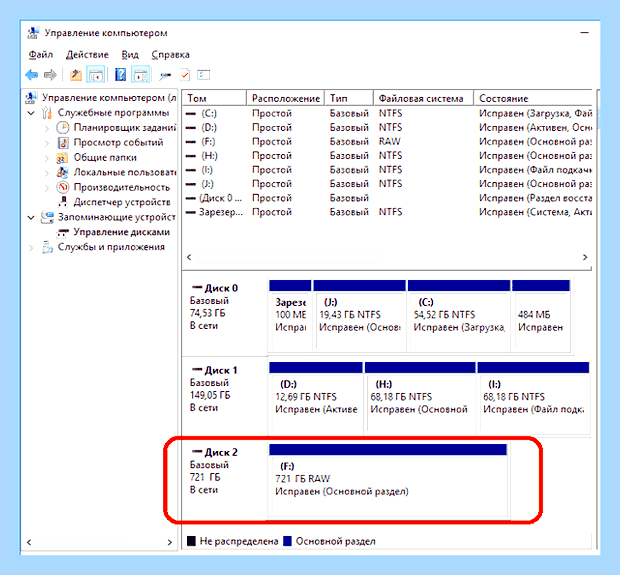Select the (Диск 0 ... recovery partition row

(388, 198)
